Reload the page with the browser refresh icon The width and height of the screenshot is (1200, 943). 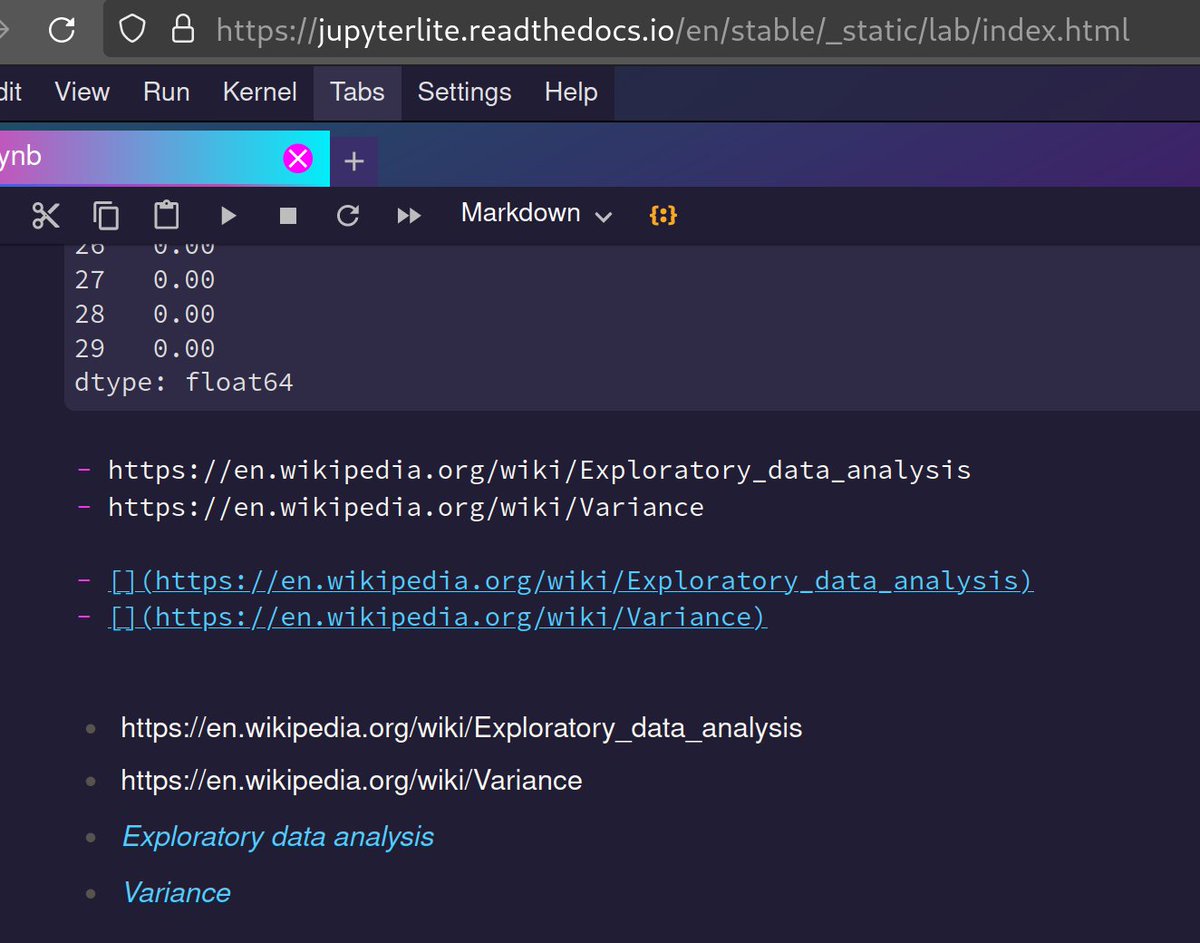tap(63, 29)
